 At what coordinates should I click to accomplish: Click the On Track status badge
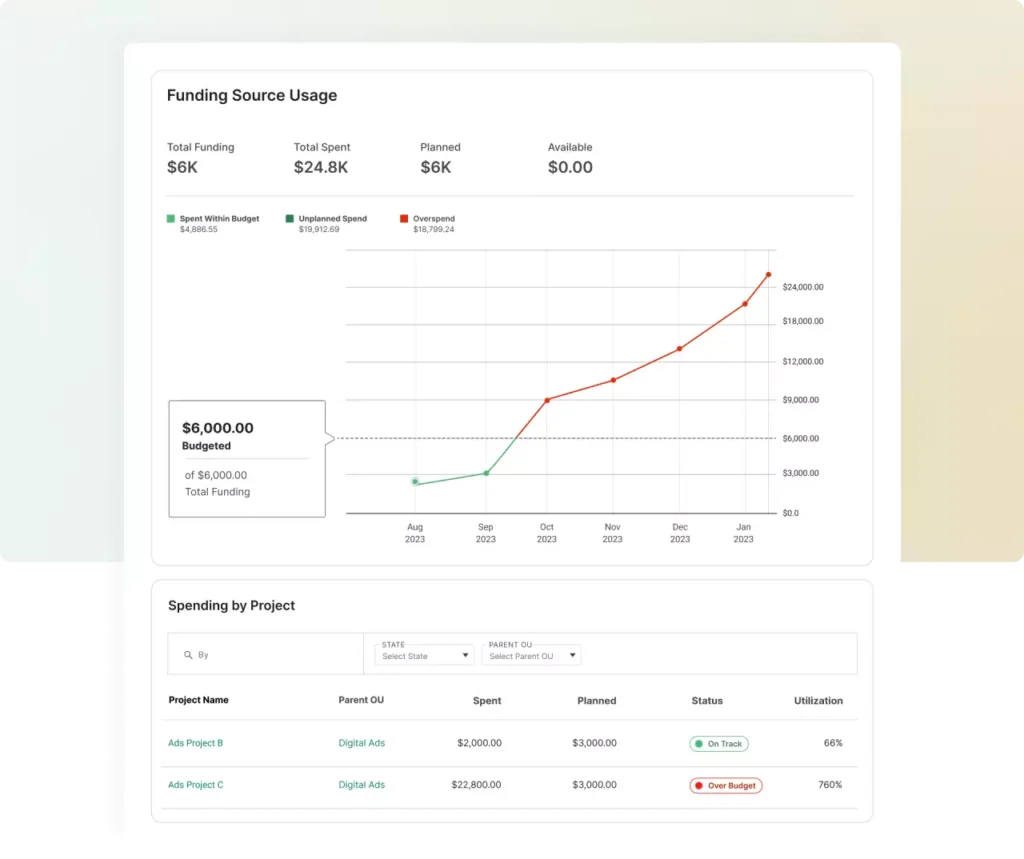pos(718,743)
